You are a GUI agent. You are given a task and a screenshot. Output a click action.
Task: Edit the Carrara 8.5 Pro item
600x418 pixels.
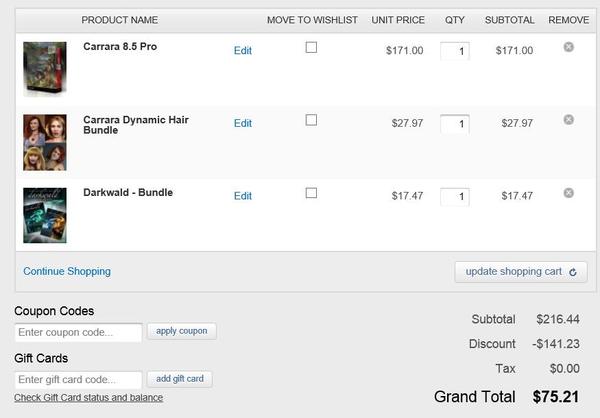[x=243, y=50]
